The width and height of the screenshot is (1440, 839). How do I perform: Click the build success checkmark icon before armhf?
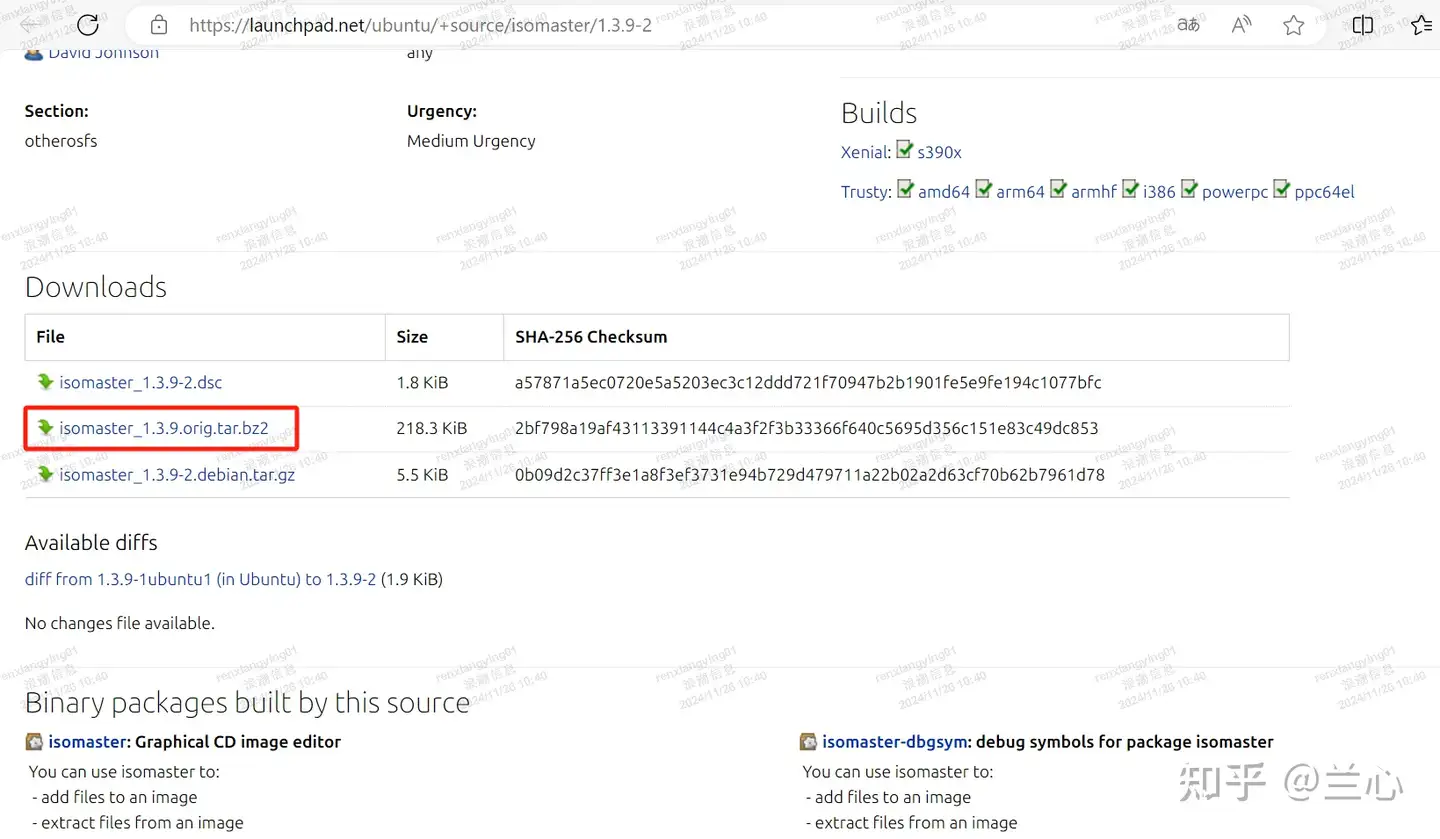pos(1059,189)
